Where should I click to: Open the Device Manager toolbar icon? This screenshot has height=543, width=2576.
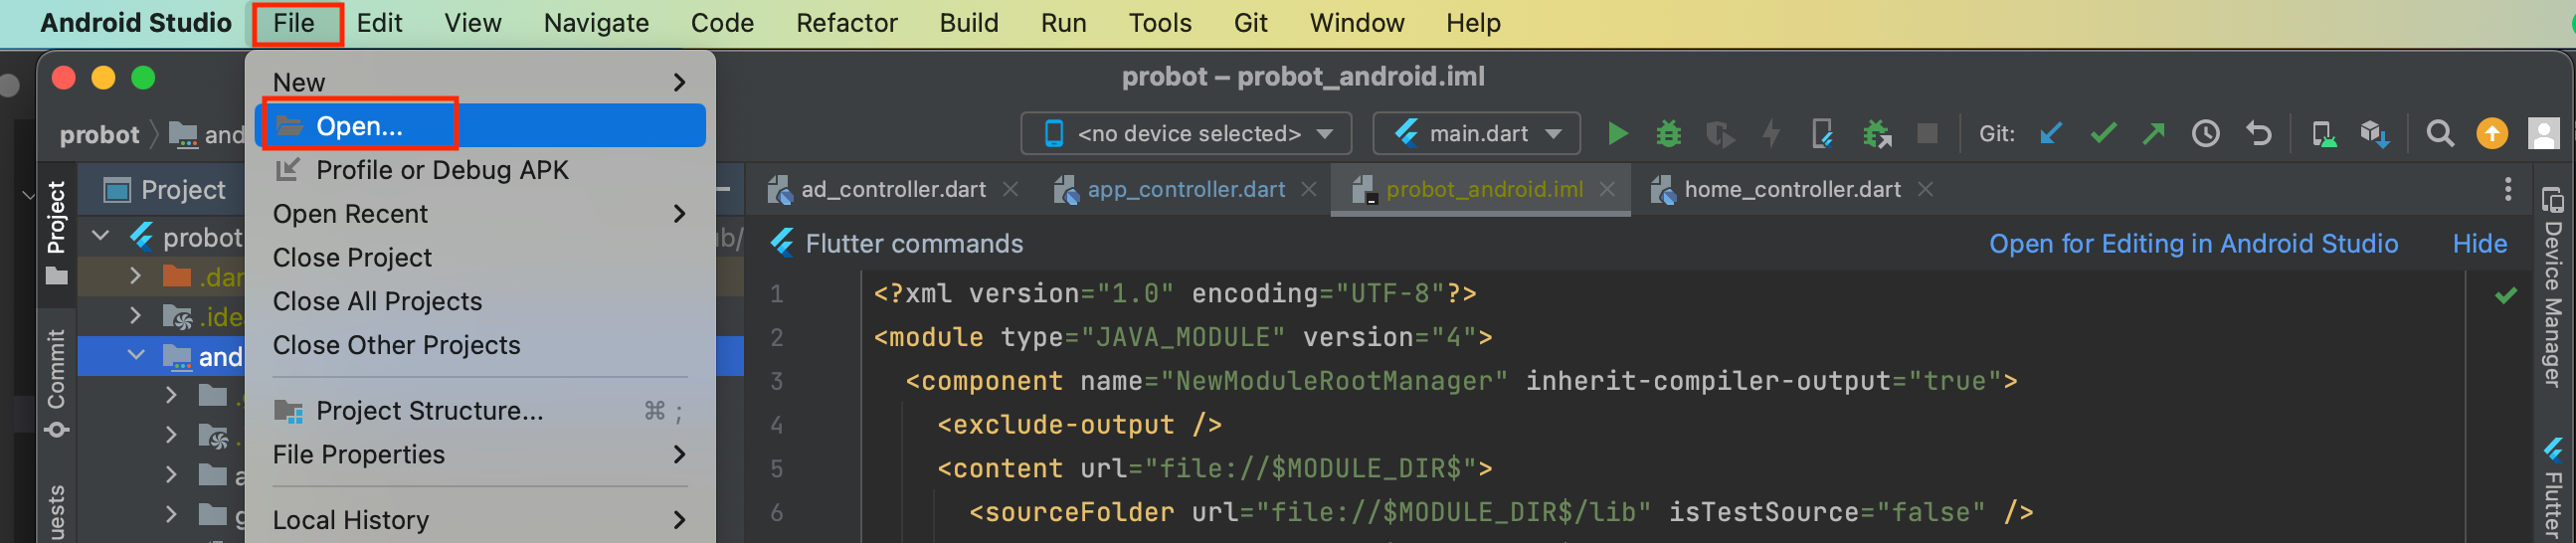[x=2322, y=133]
